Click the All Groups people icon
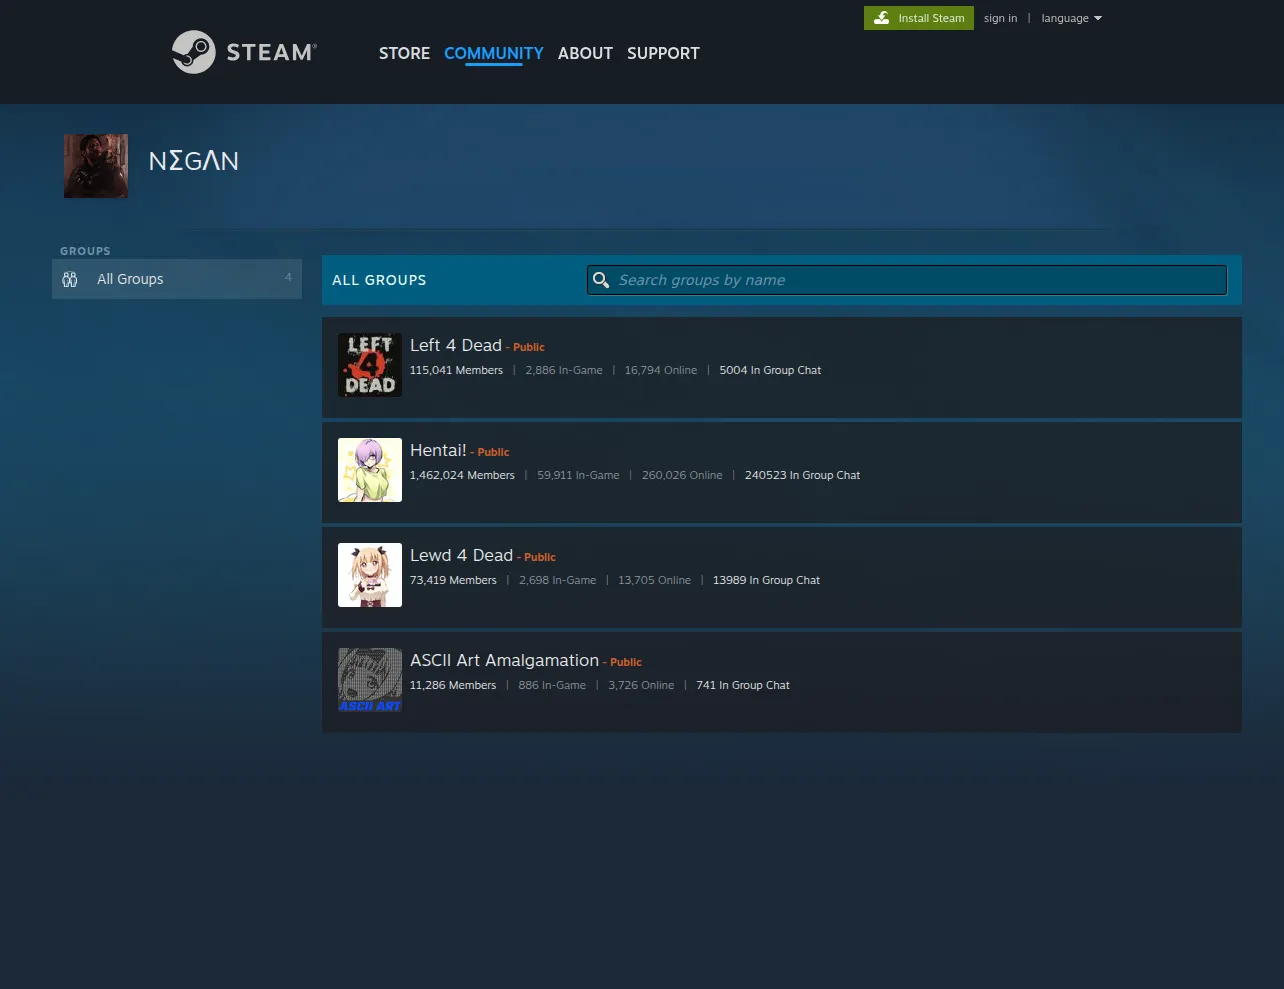The height and width of the screenshot is (989, 1284). tap(70, 279)
